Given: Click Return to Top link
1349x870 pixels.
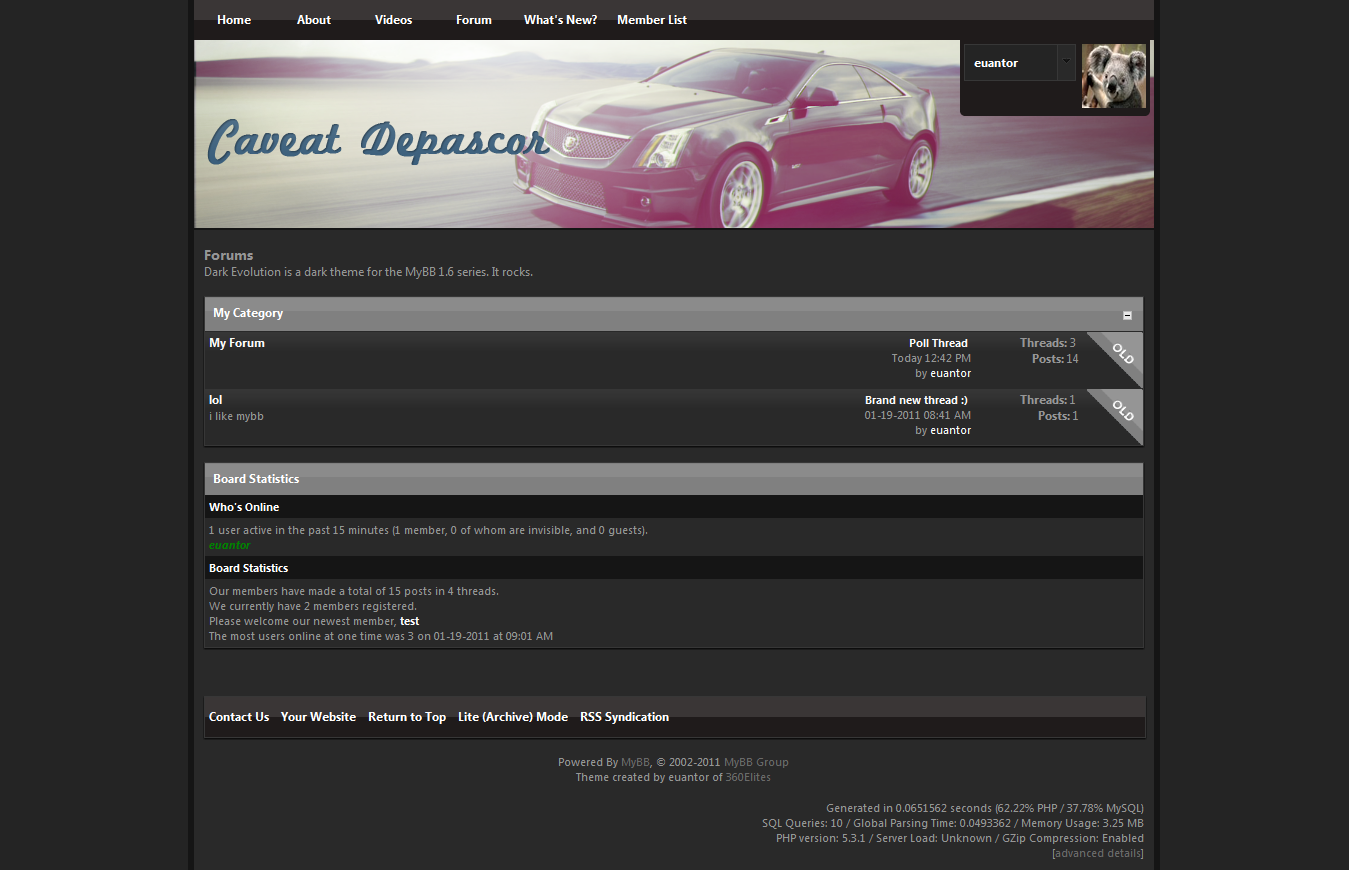Looking at the screenshot, I should pyautogui.click(x=407, y=717).
